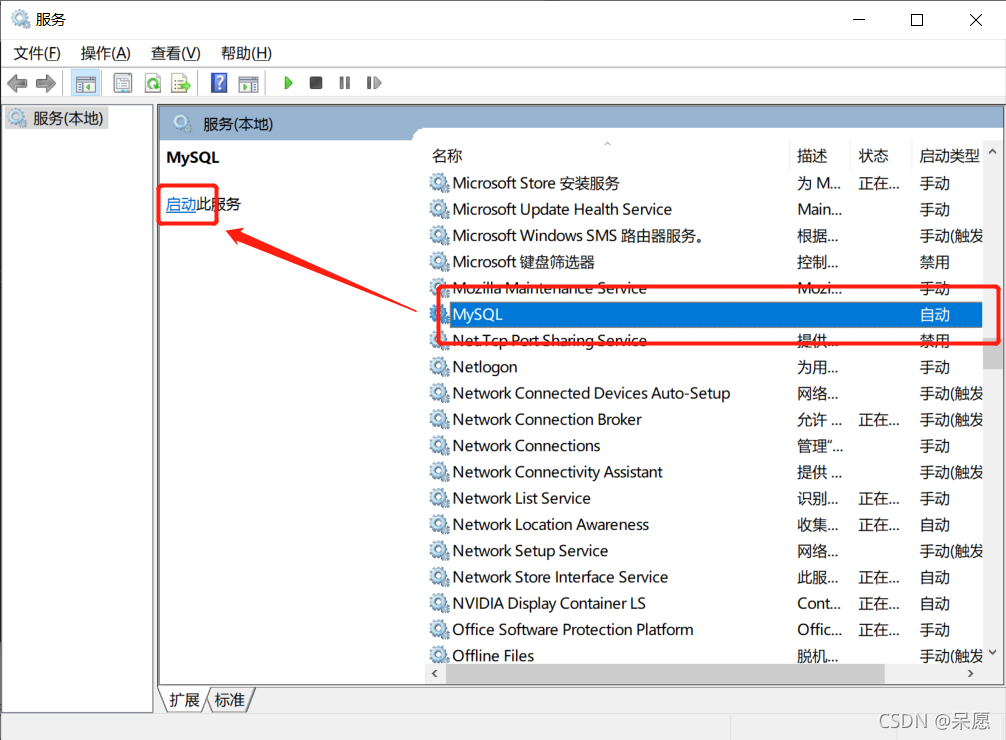This screenshot has width=1006, height=740.
Task: Select the MySQL service row
Action: (706, 314)
